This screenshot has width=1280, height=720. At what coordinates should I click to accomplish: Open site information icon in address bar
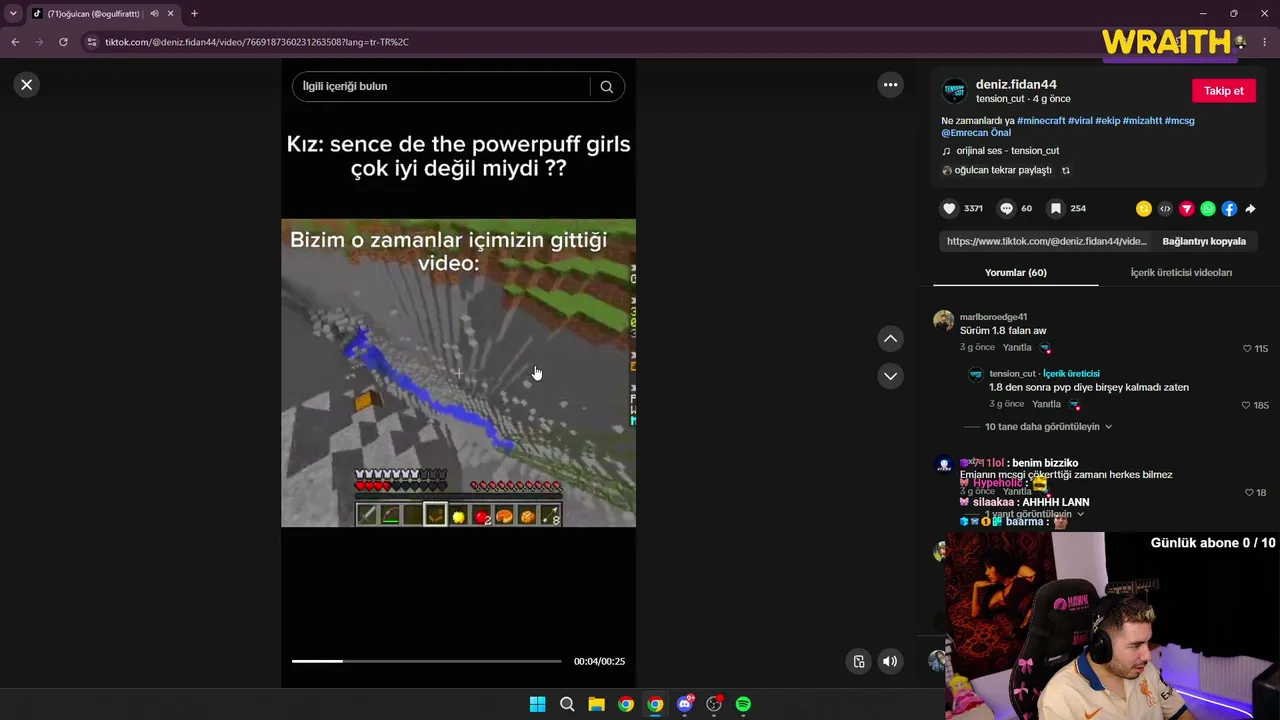point(92,42)
